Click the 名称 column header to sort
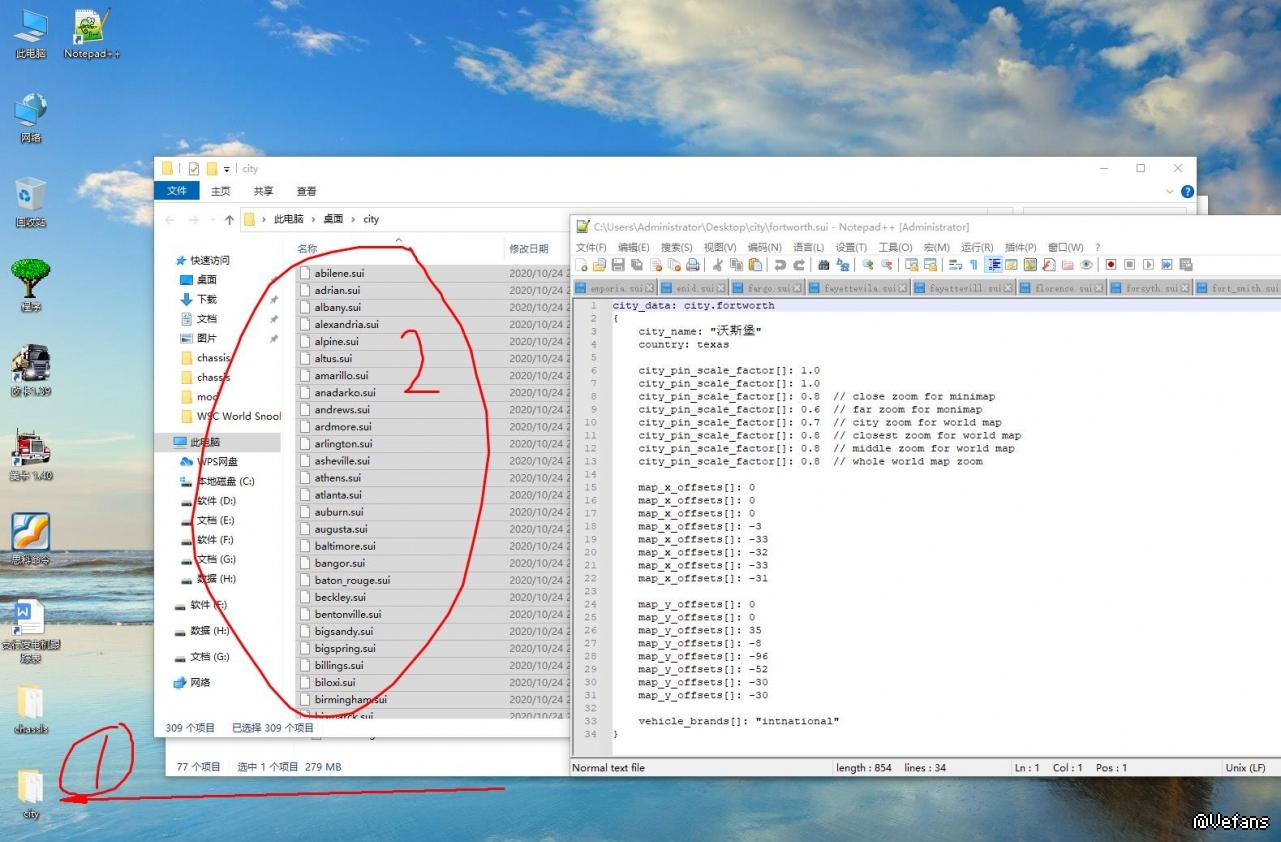The image size is (1281, 842). pos(307,248)
